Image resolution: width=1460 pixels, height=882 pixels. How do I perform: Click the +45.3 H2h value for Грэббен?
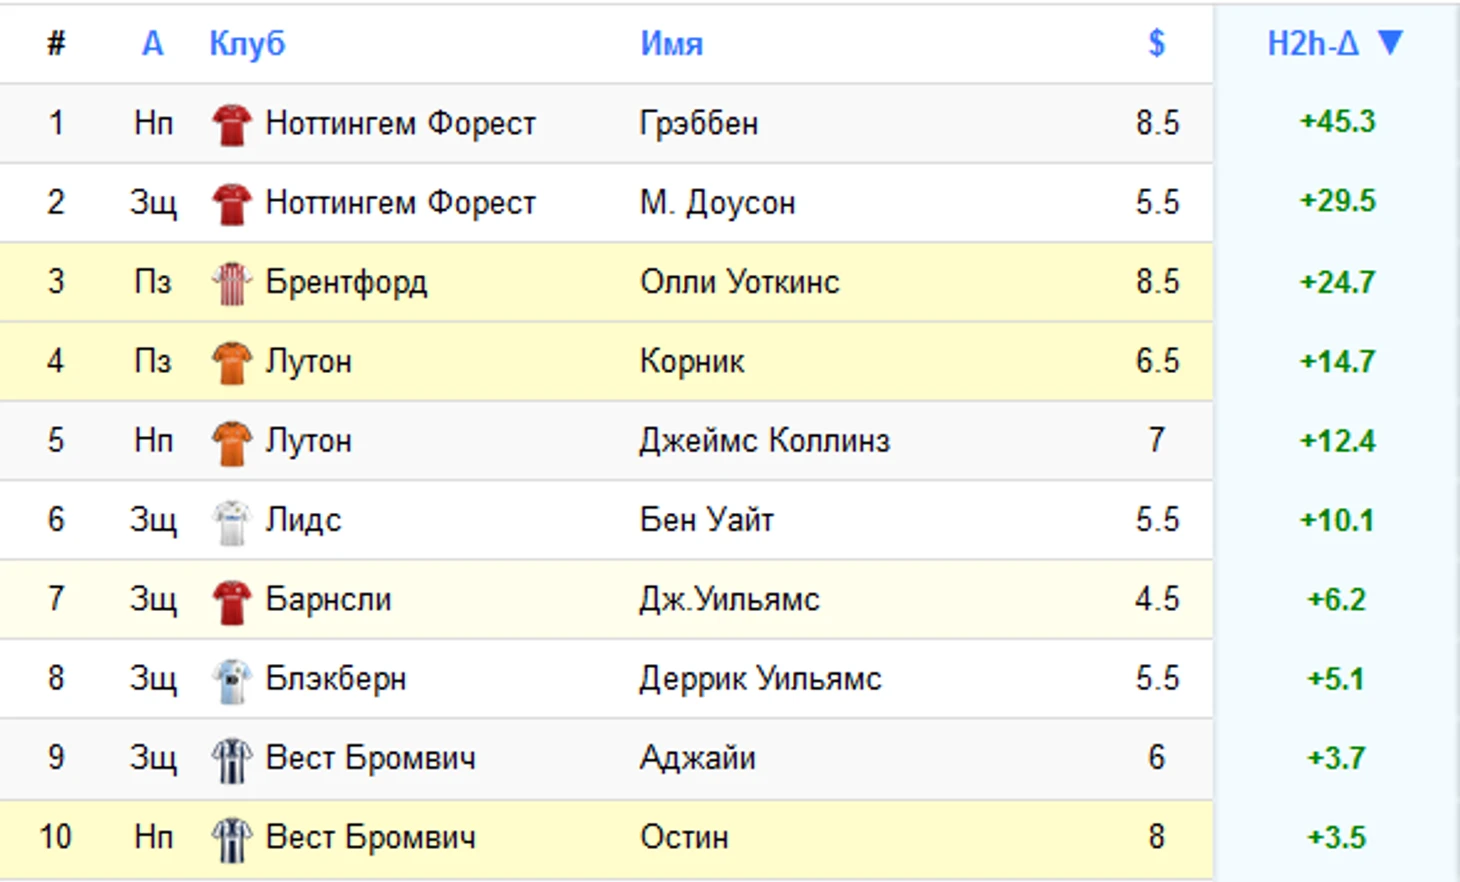[x=1337, y=123]
